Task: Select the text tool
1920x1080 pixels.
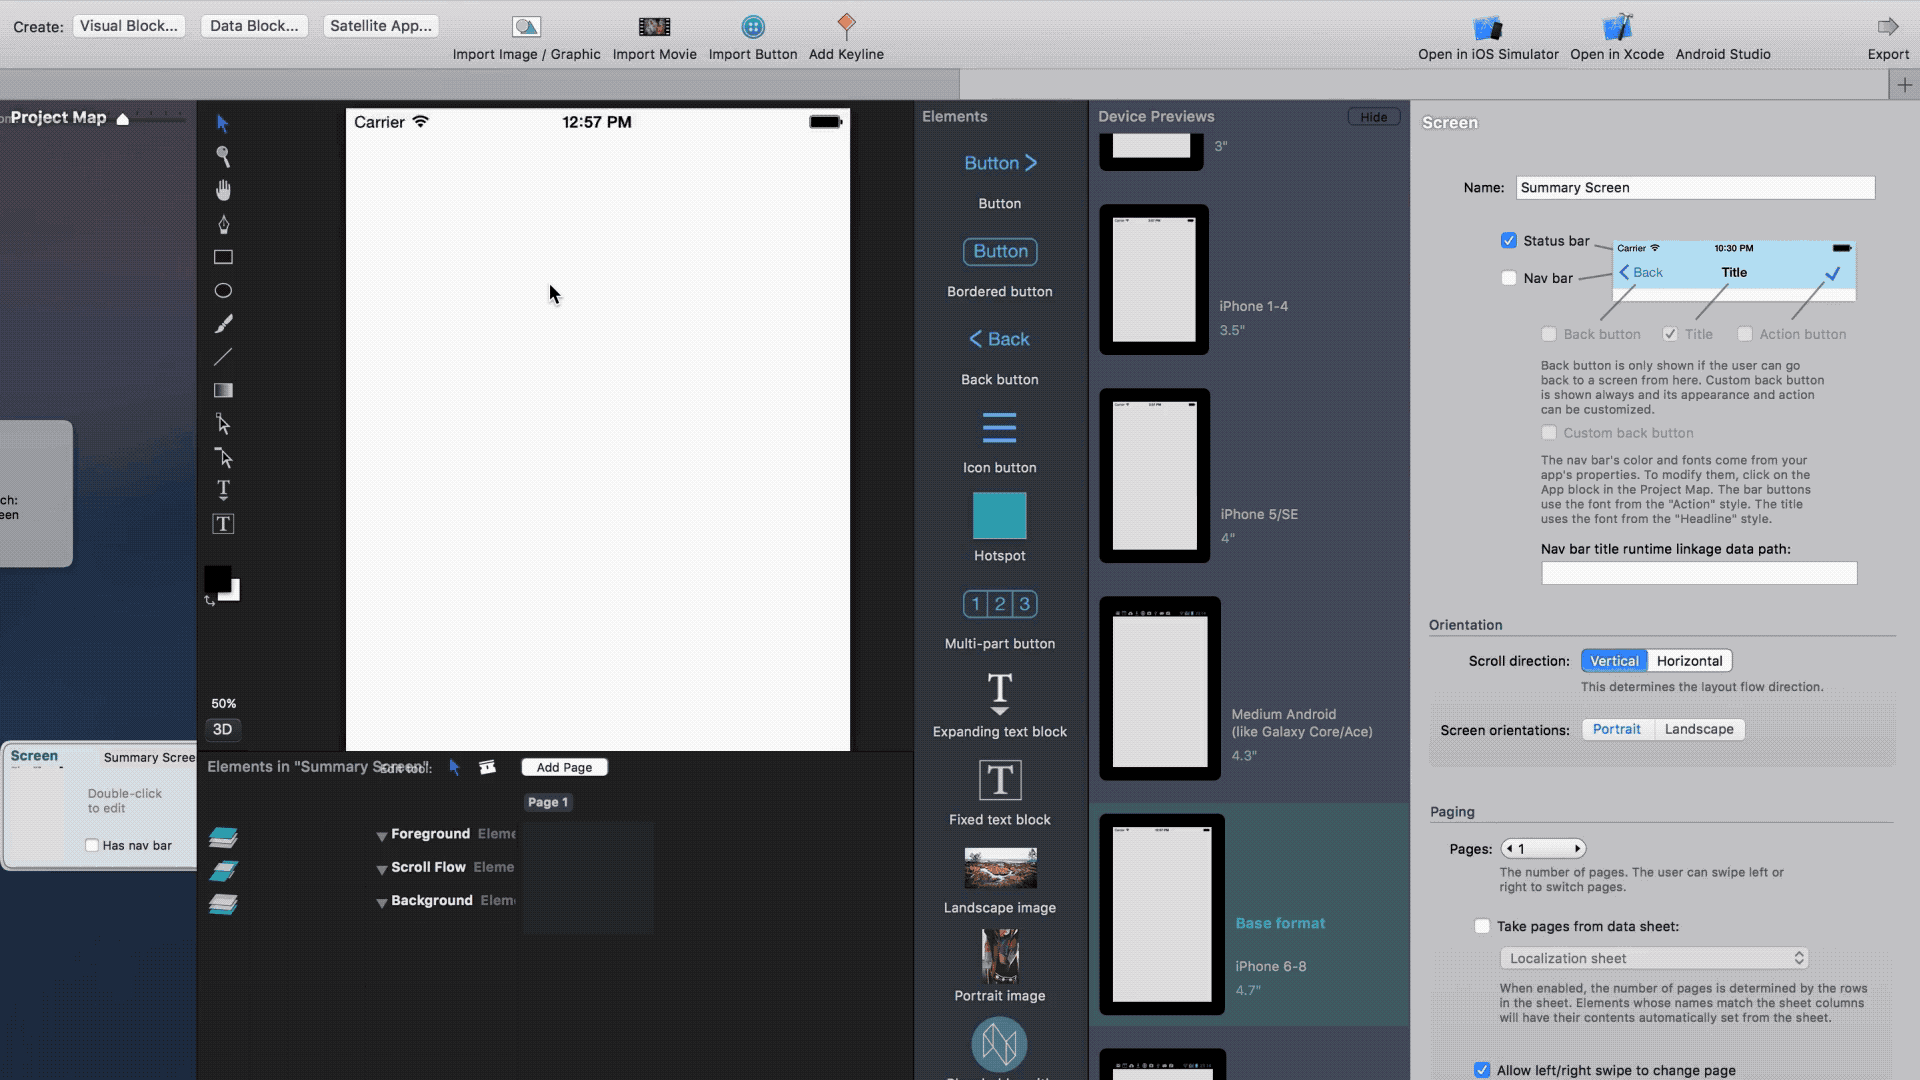Action: pyautogui.click(x=223, y=490)
